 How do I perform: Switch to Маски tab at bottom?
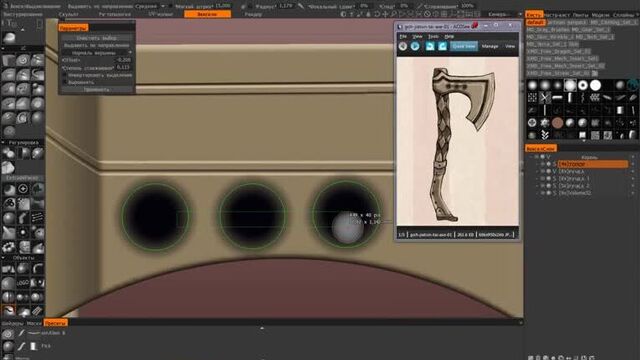tap(34, 323)
